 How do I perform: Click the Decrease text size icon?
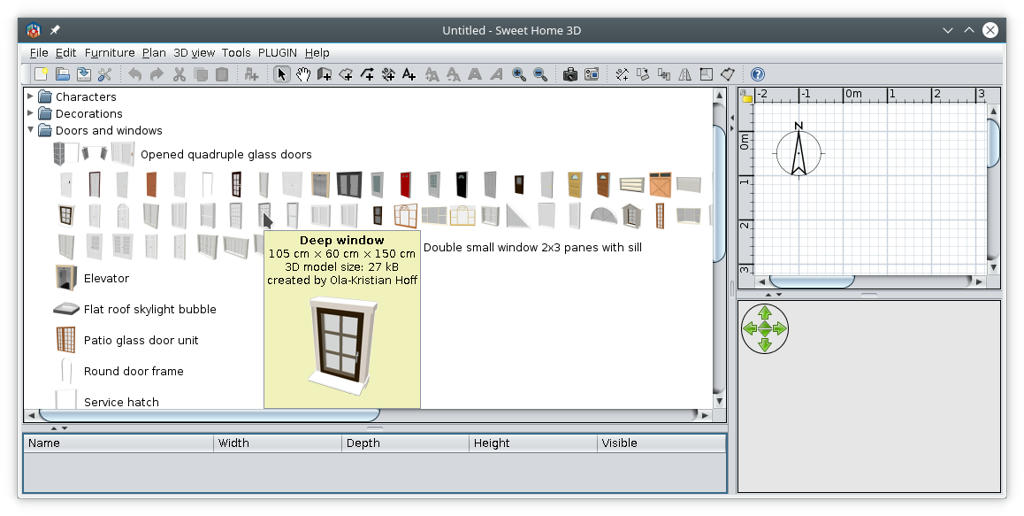453,74
